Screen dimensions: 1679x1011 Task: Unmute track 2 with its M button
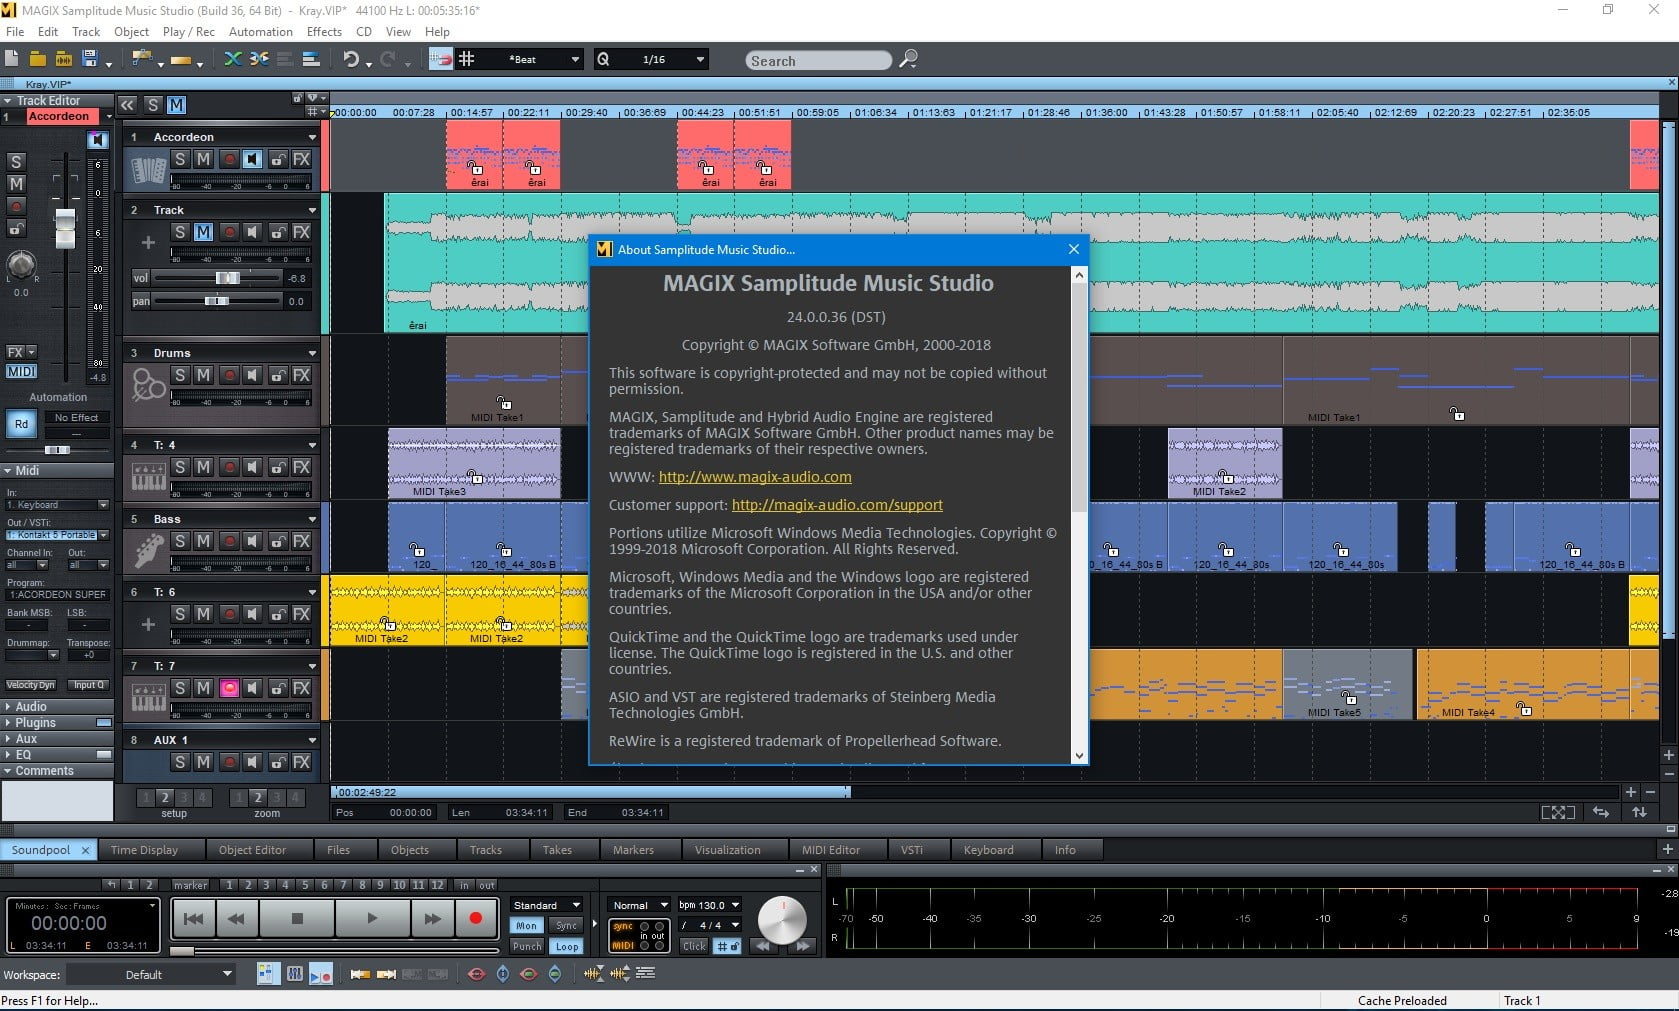(204, 232)
